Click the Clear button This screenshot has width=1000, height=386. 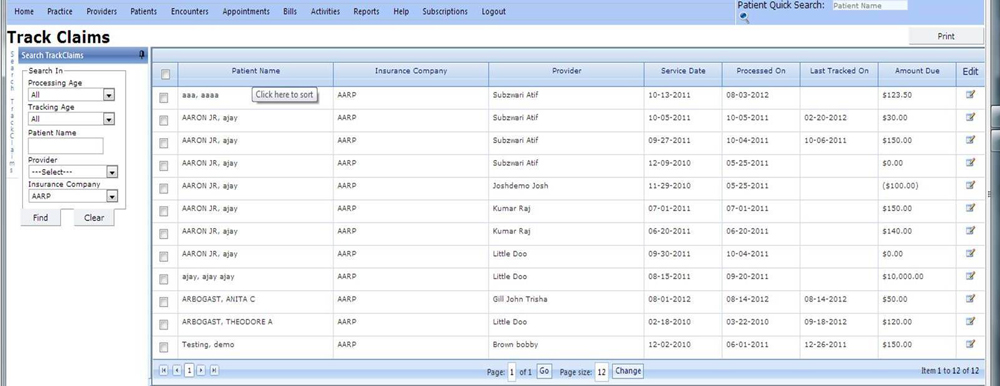pos(94,218)
